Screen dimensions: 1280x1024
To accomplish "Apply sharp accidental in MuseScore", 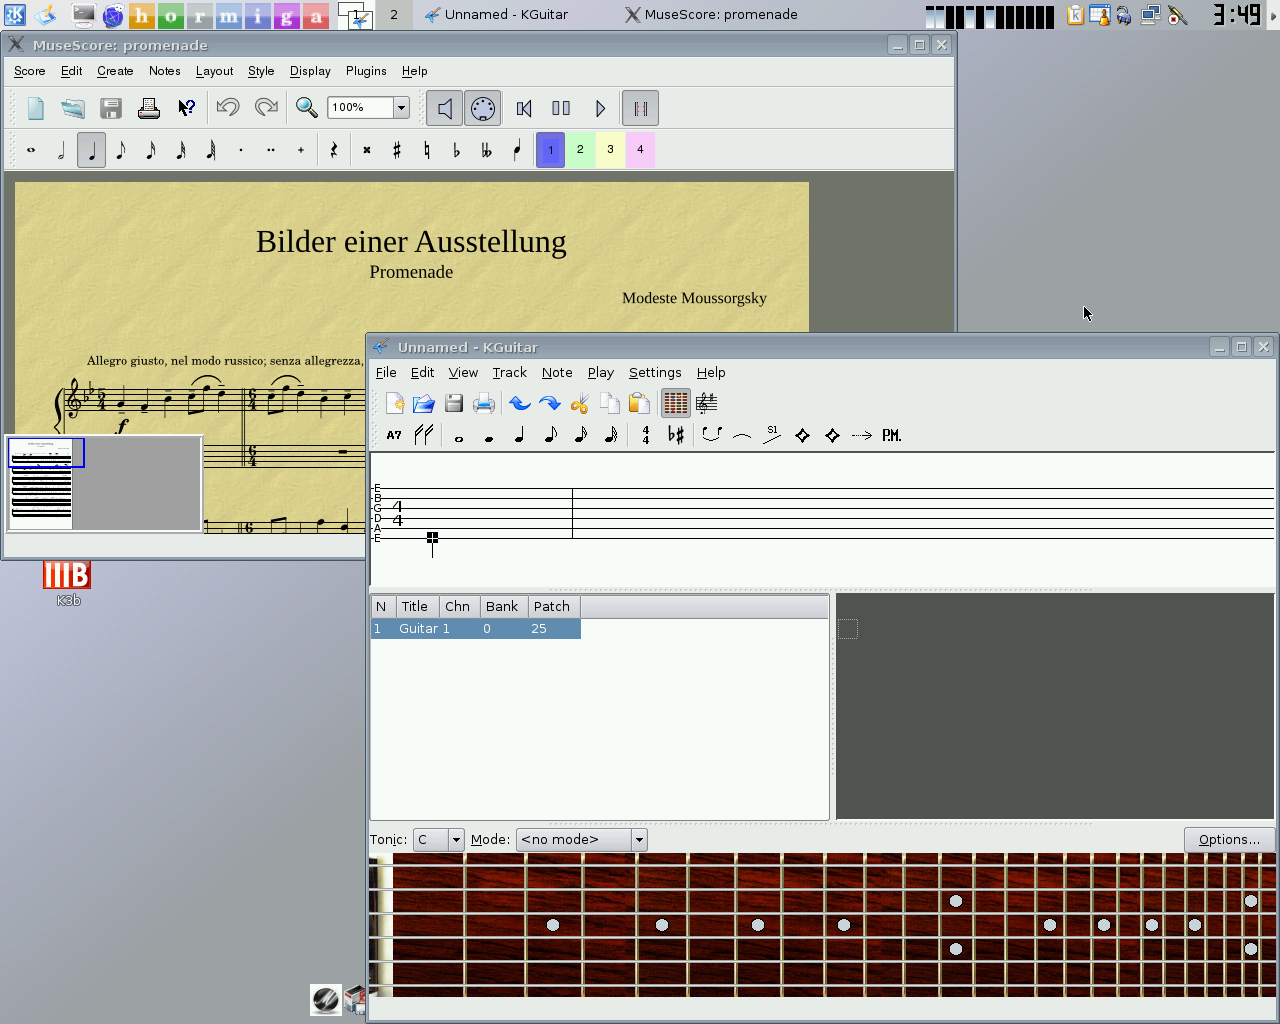I will pyautogui.click(x=397, y=150).
